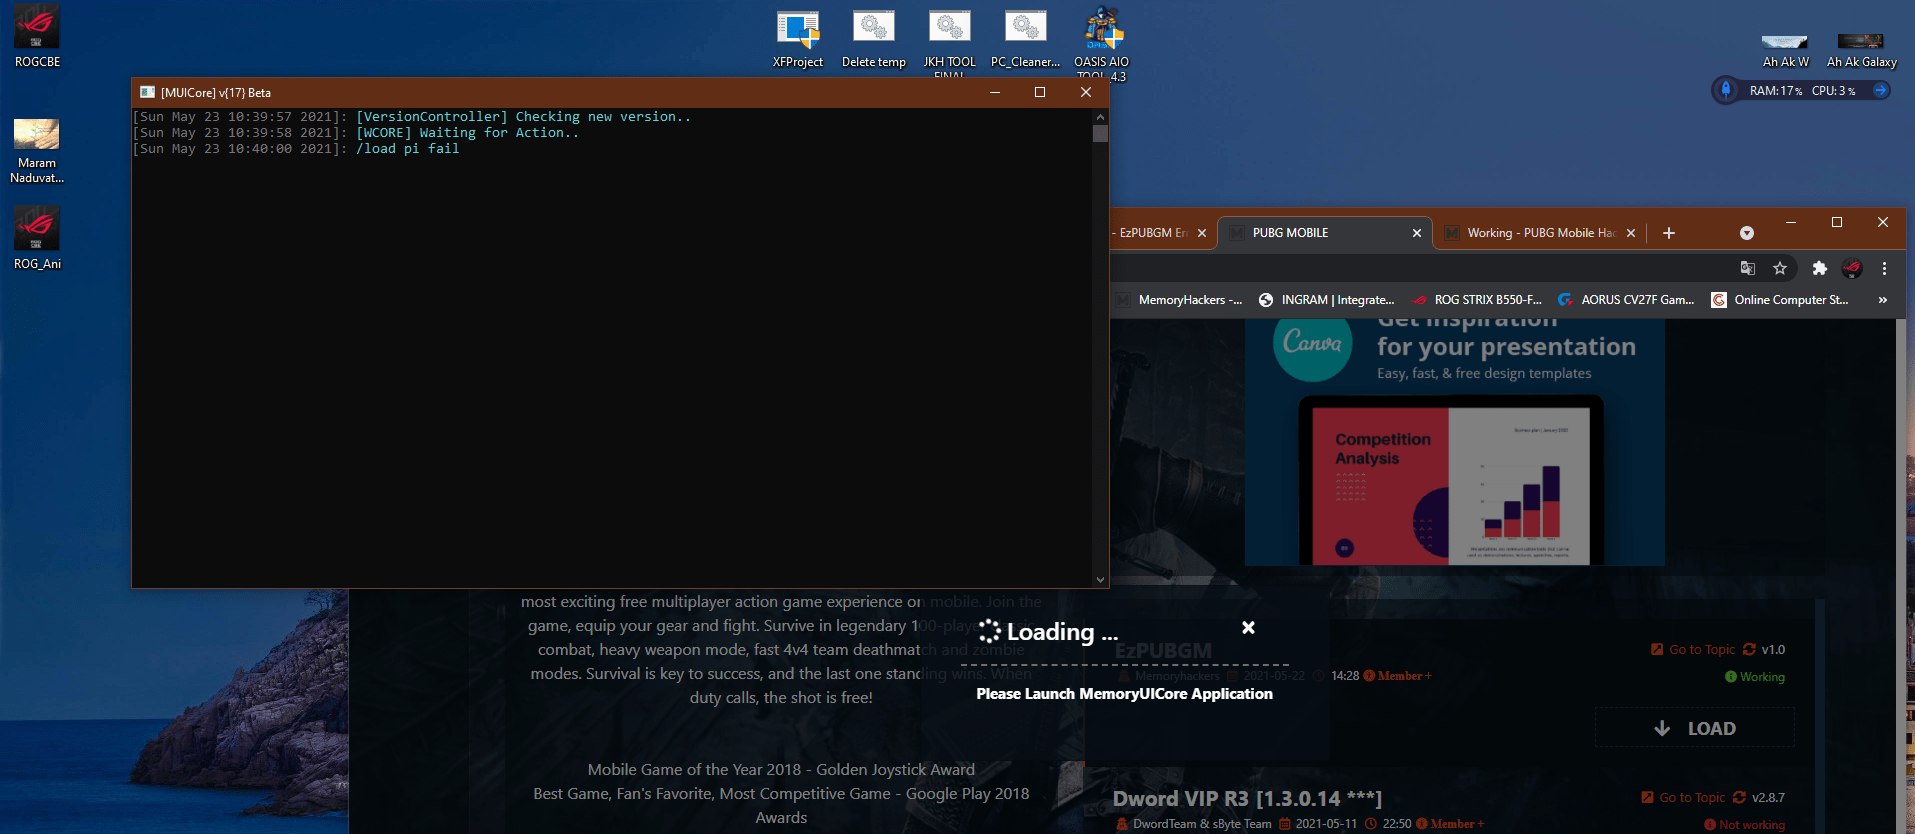Open the Online Computer St bookmark

tap(1780, 300)
